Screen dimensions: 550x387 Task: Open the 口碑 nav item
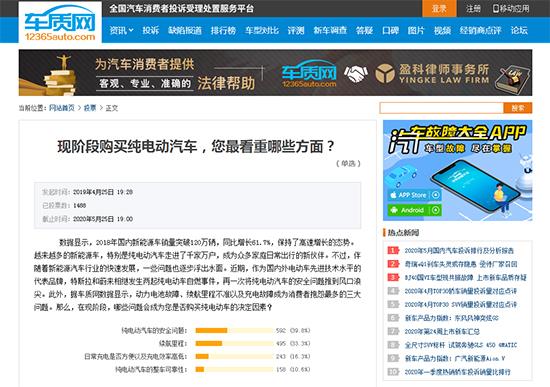[390, 31]
